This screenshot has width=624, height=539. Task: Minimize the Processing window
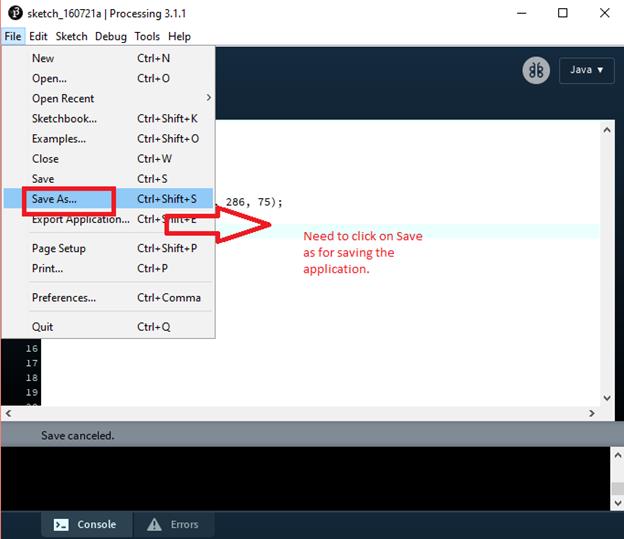pyautogui.click(x=521, y=13)
